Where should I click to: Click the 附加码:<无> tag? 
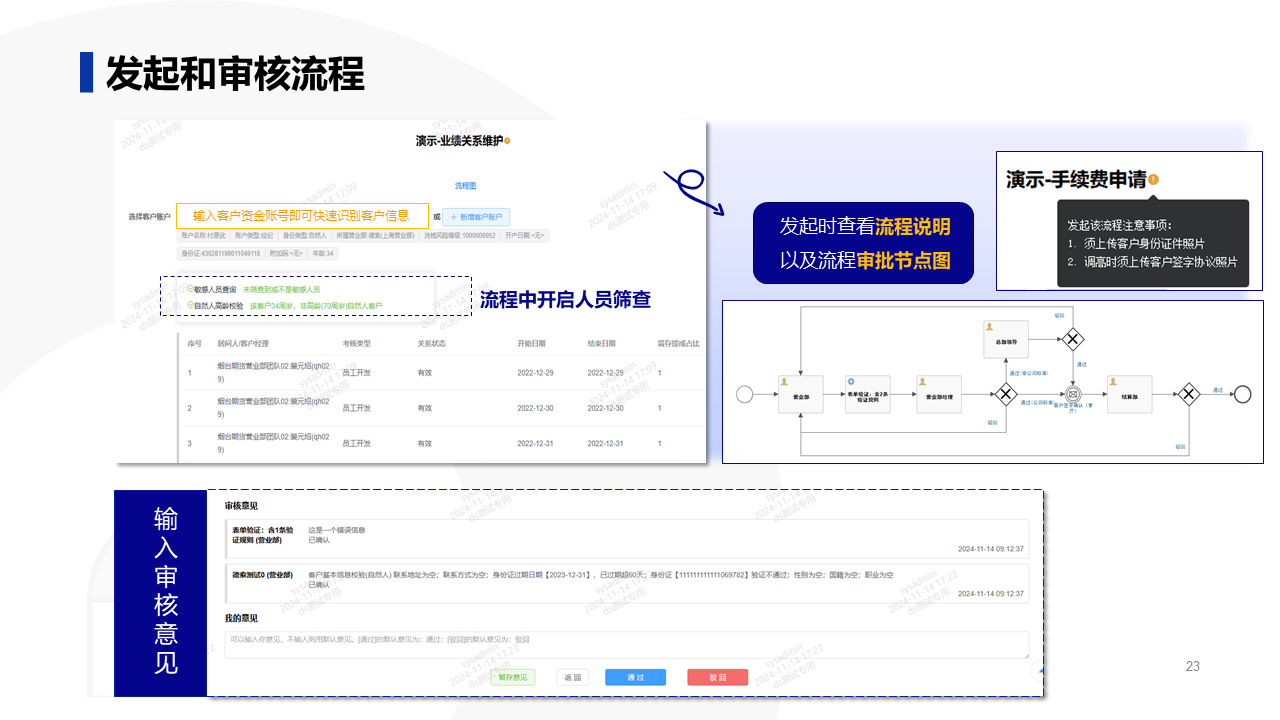(287, 254)
